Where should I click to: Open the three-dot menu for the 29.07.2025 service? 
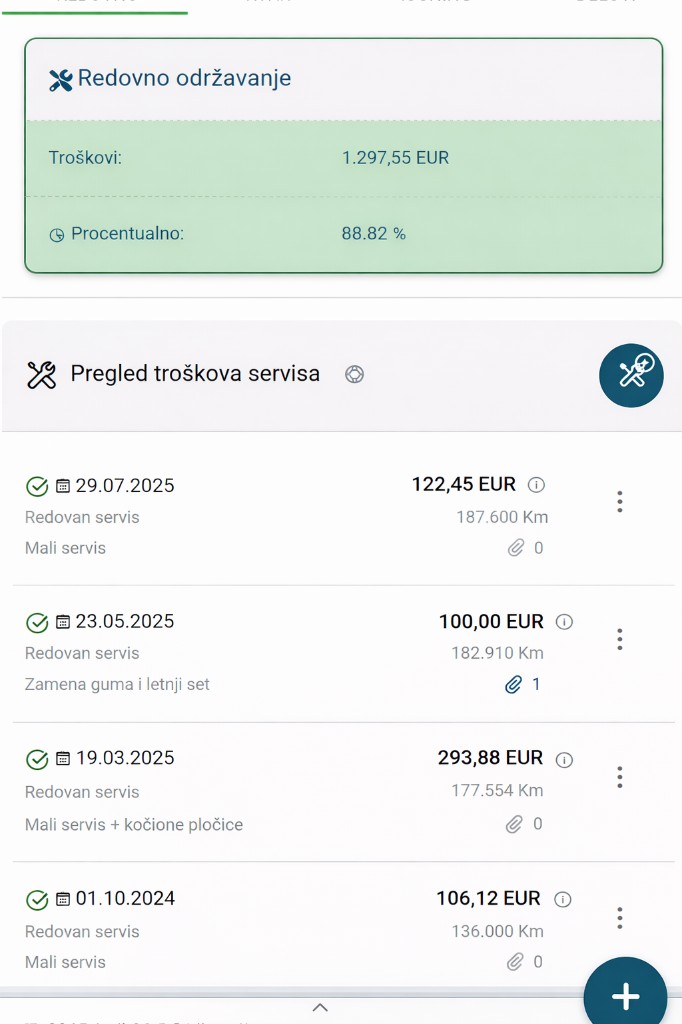tap(619, 501)
